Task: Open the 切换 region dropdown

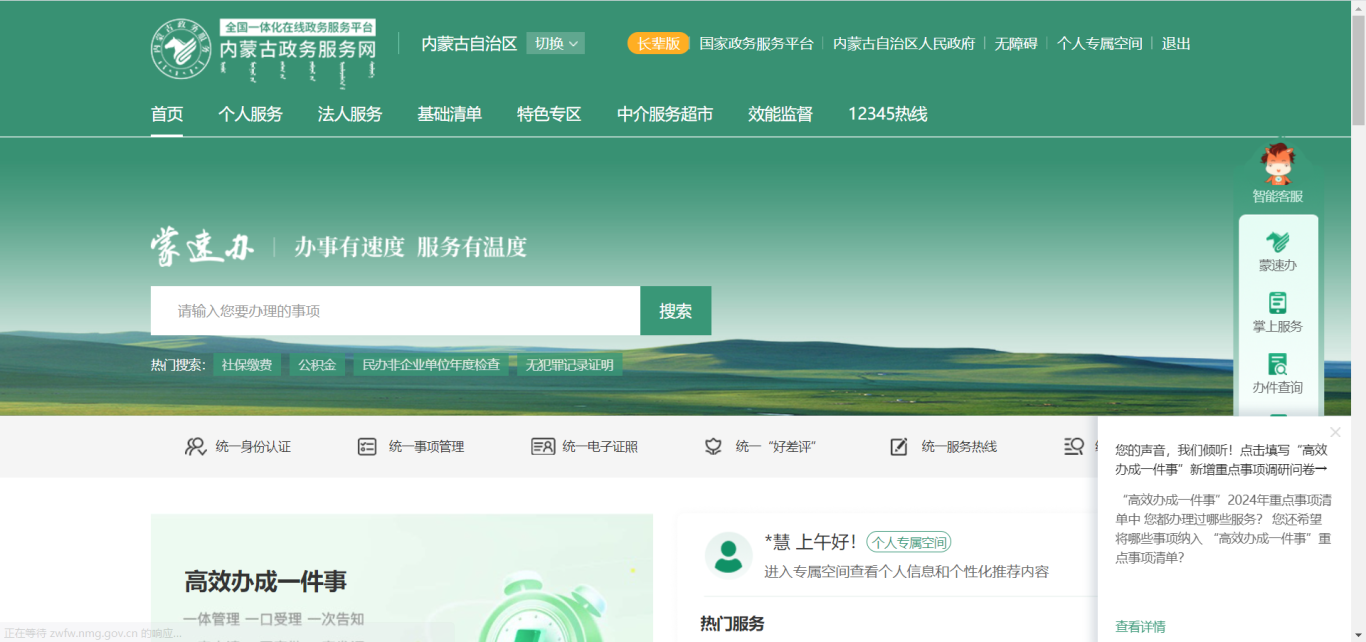Action: tap(556, 43)
